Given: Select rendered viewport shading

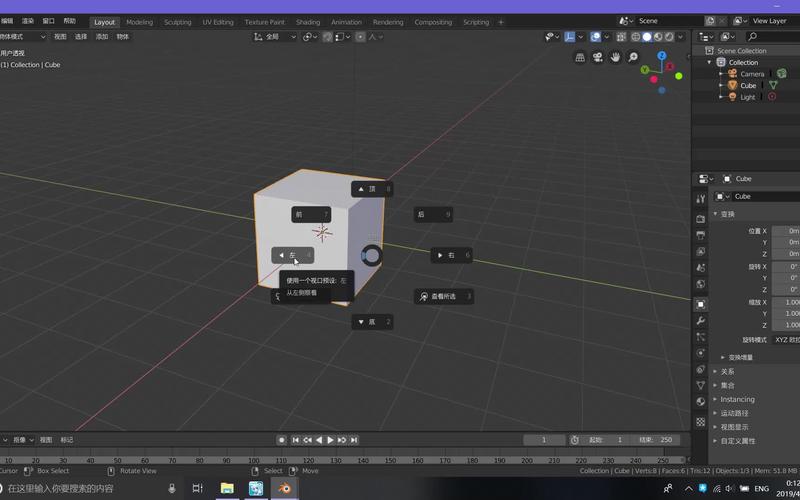Looking at the screenshot, I should (x=669, y=37).
